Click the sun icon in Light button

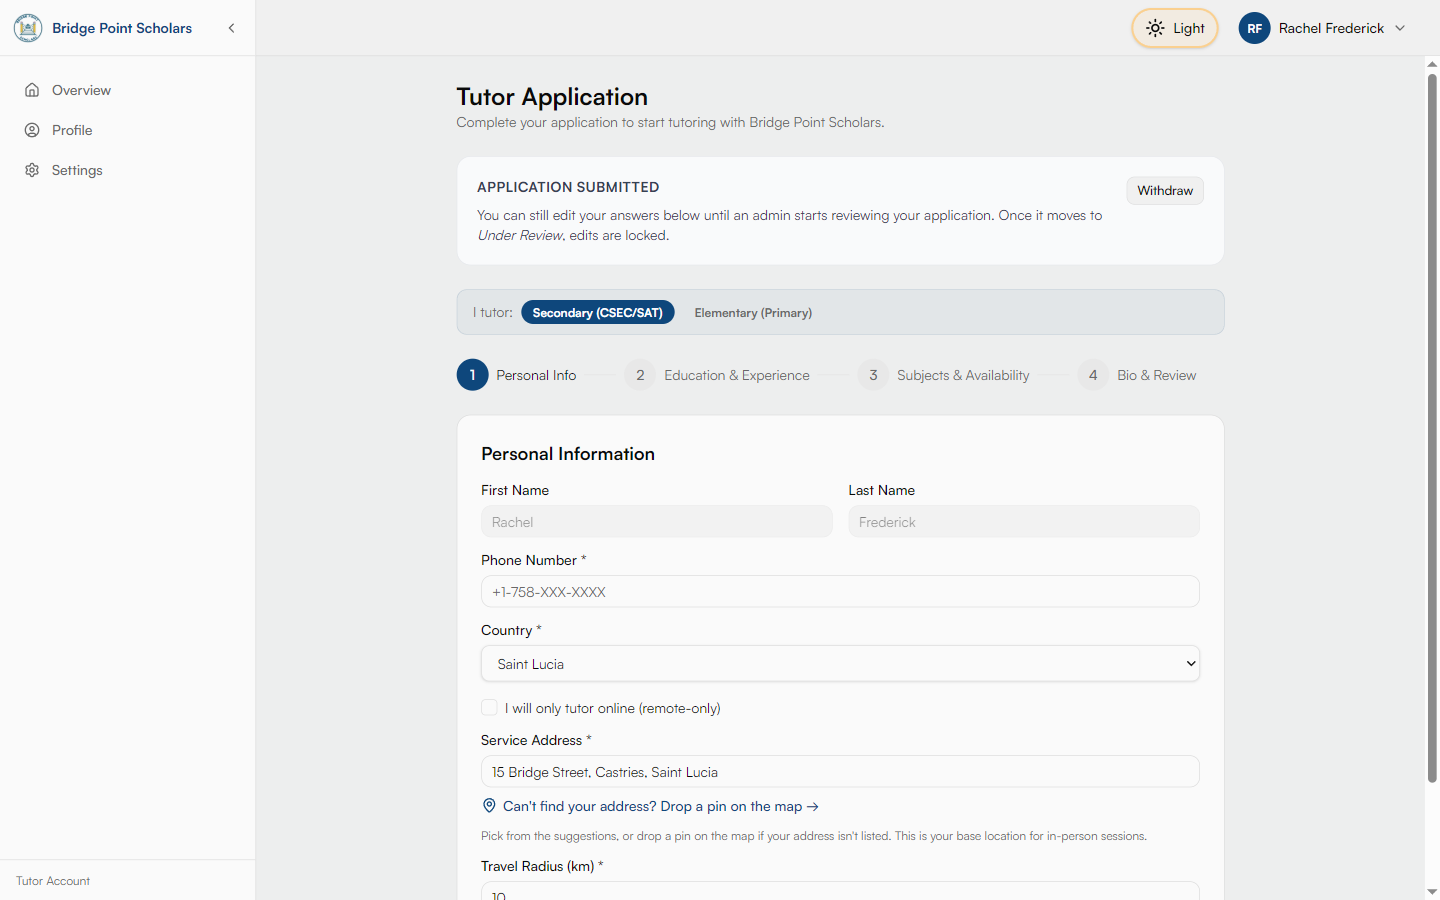(1155, 28)
